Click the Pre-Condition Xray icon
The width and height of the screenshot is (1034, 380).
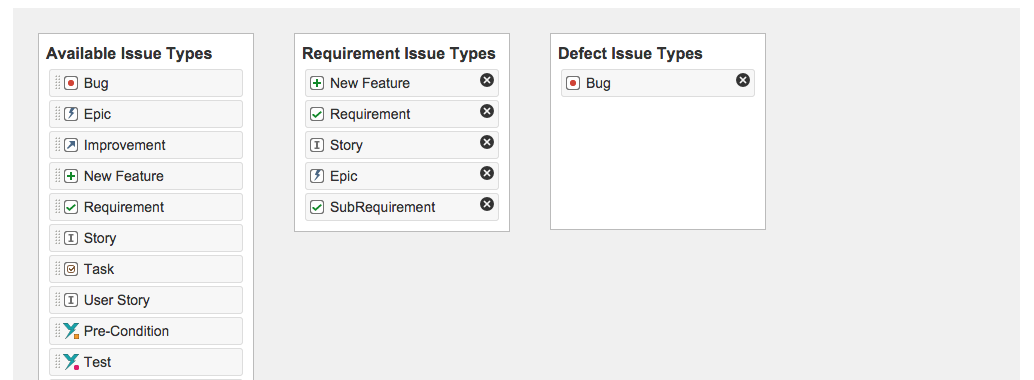click(71, 331)
